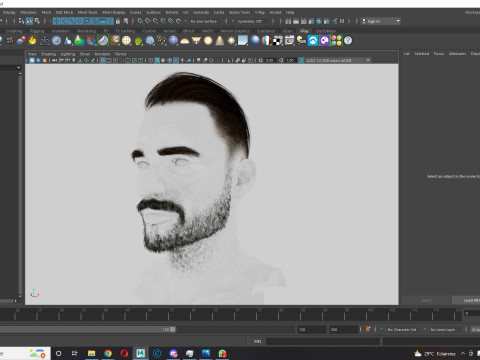This screenshot has width=480, height=360.
Task: Open Windows menu in menu bar
Action: coord(28,12)
